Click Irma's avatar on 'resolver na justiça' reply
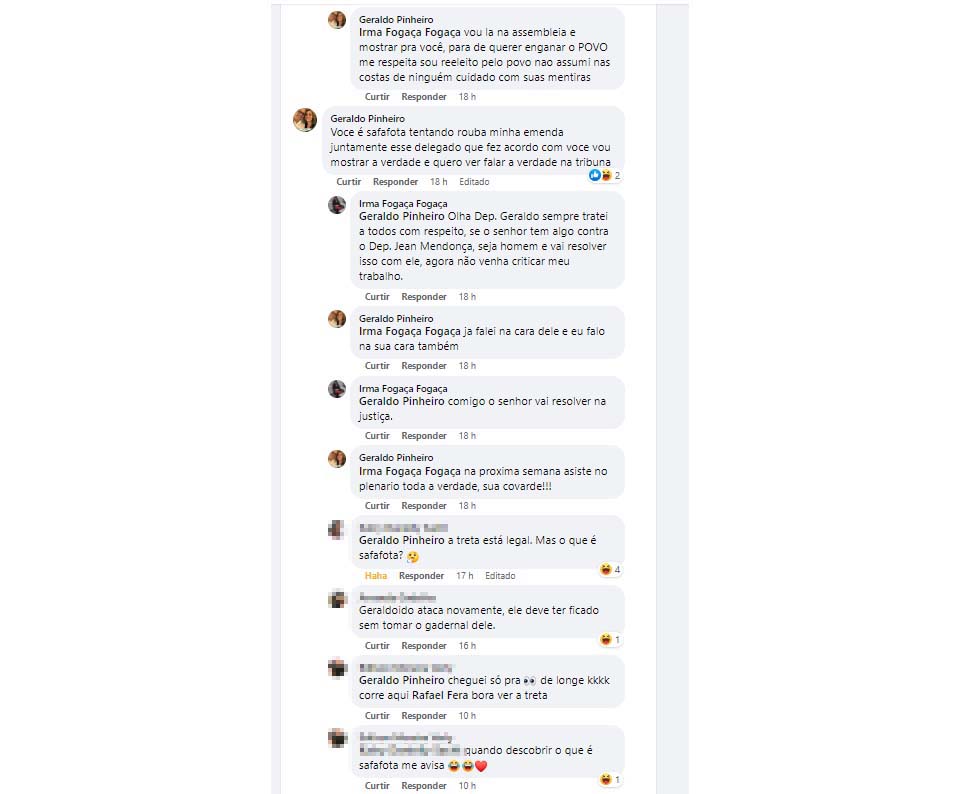 tap(337, 389)
